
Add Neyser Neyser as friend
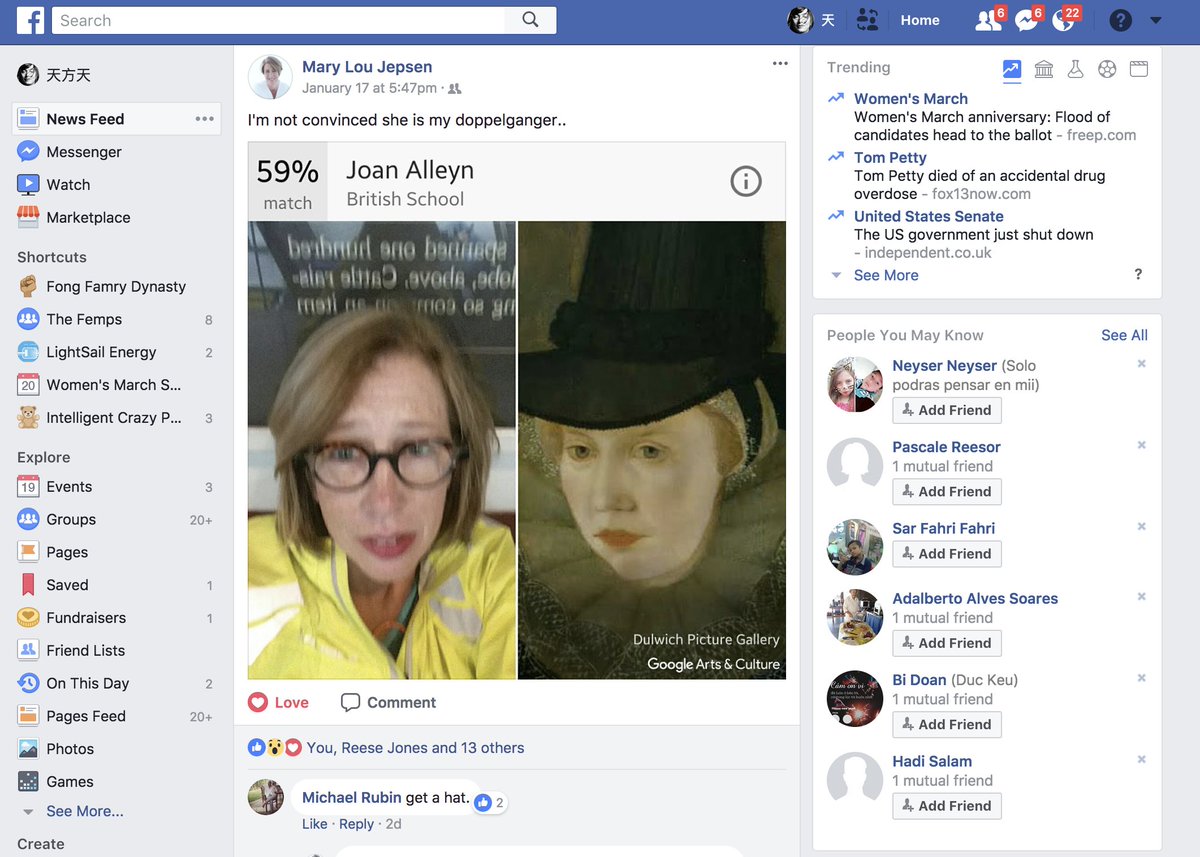947,410
